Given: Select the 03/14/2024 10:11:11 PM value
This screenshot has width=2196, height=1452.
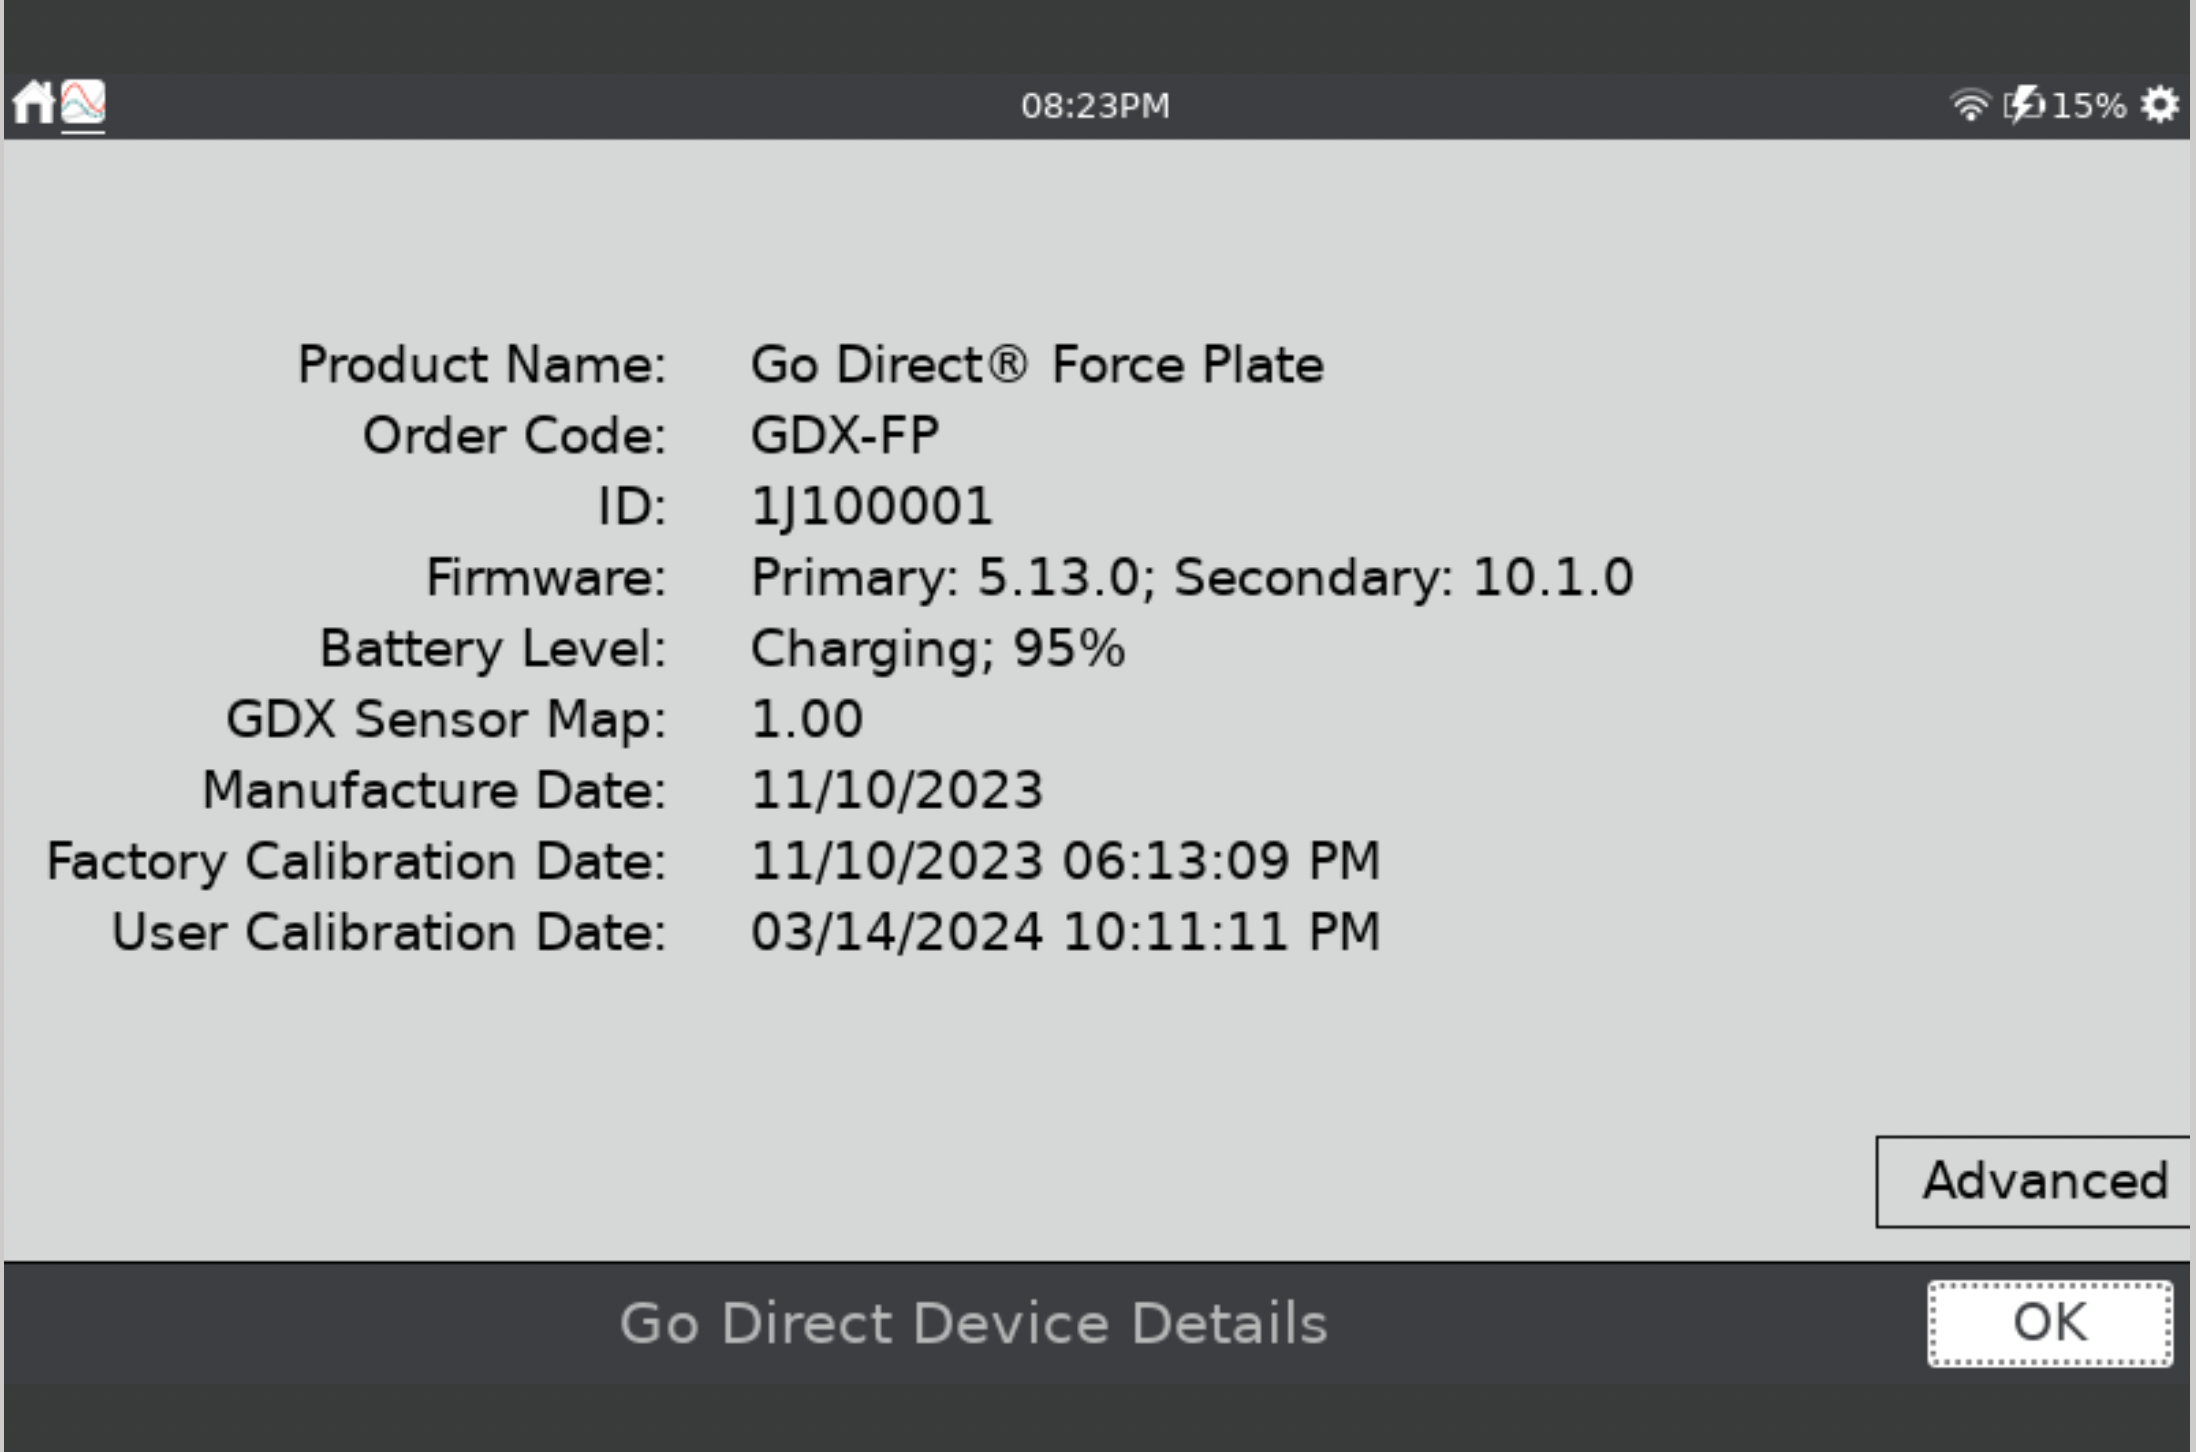Looking at the screenshot, I should click(1065, 932).
